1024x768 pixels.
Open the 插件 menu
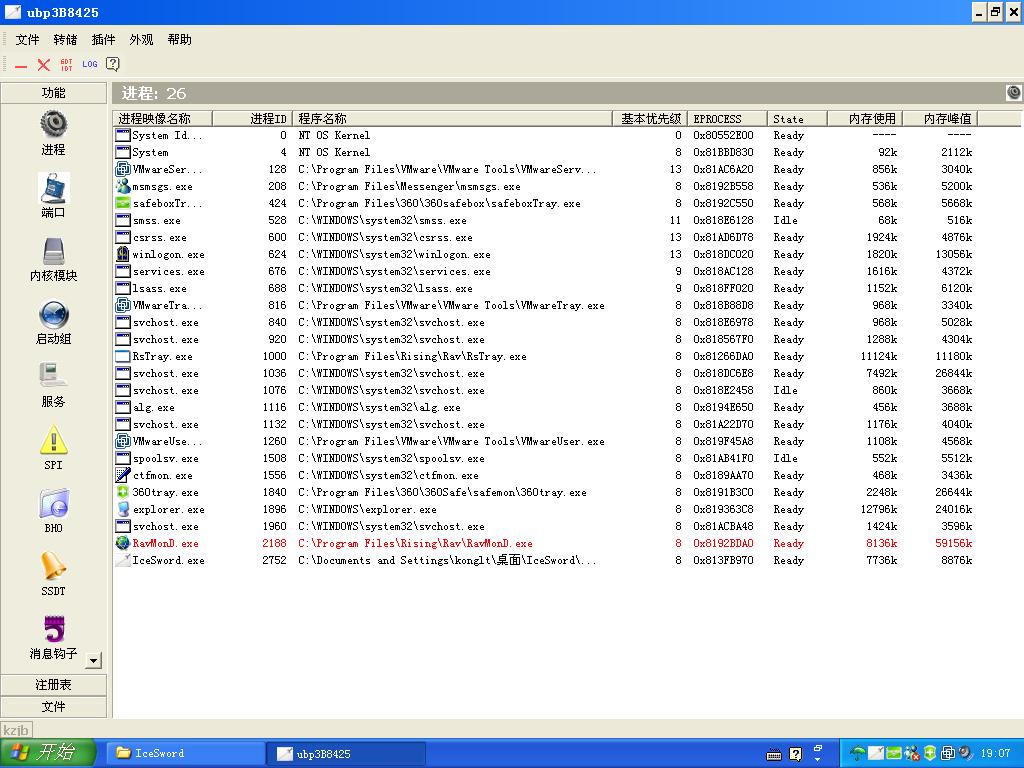point(103,40)
